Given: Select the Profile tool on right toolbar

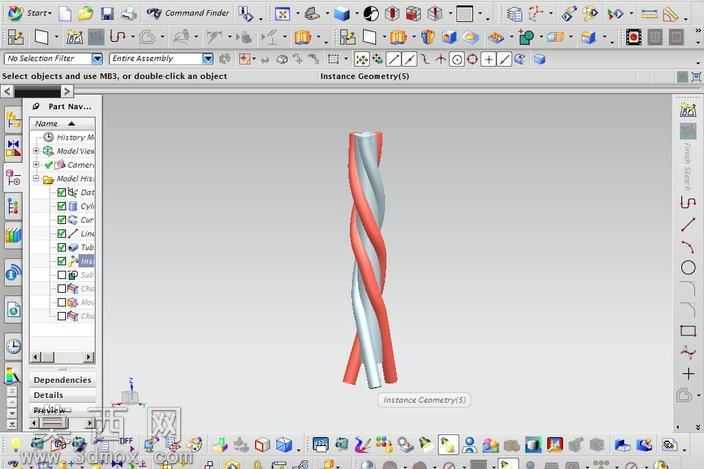Looking at the screenshot, I should [x=688, y=202].
